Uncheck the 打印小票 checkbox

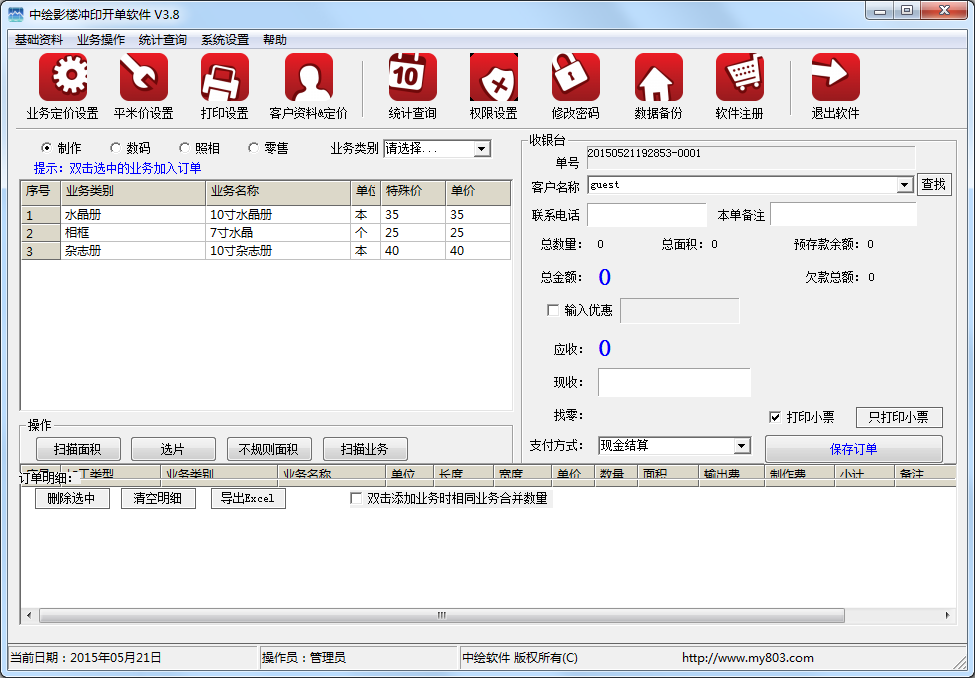775,417
